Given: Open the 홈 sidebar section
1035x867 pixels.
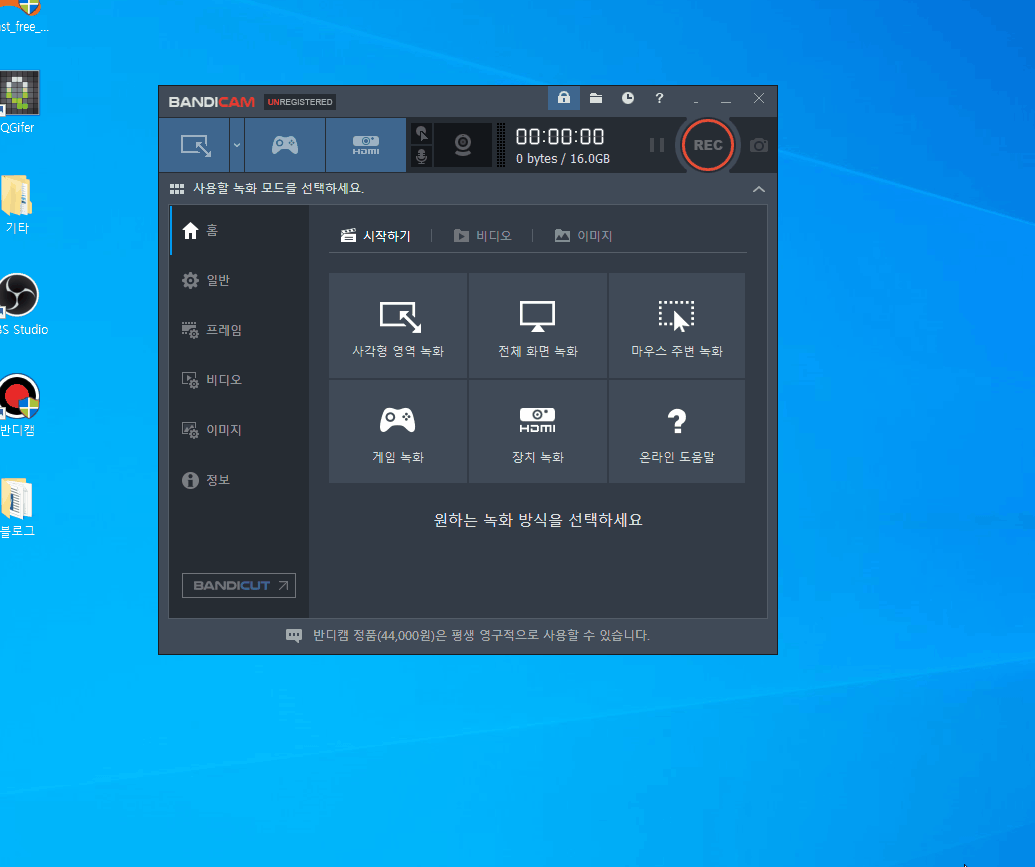Looking at the screenshot, I should (x=240, y=230).
